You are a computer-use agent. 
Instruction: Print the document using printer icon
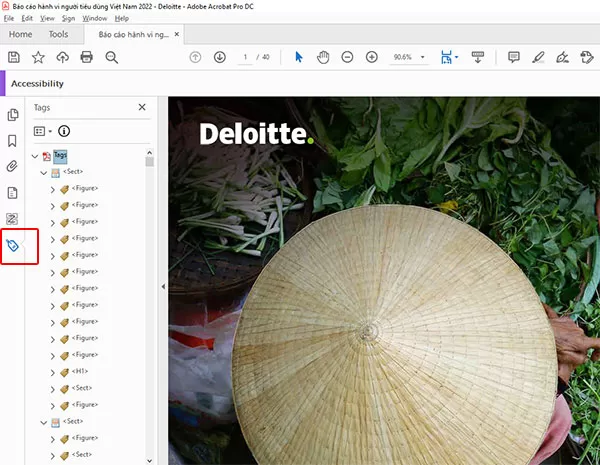[x=87, y=57]
